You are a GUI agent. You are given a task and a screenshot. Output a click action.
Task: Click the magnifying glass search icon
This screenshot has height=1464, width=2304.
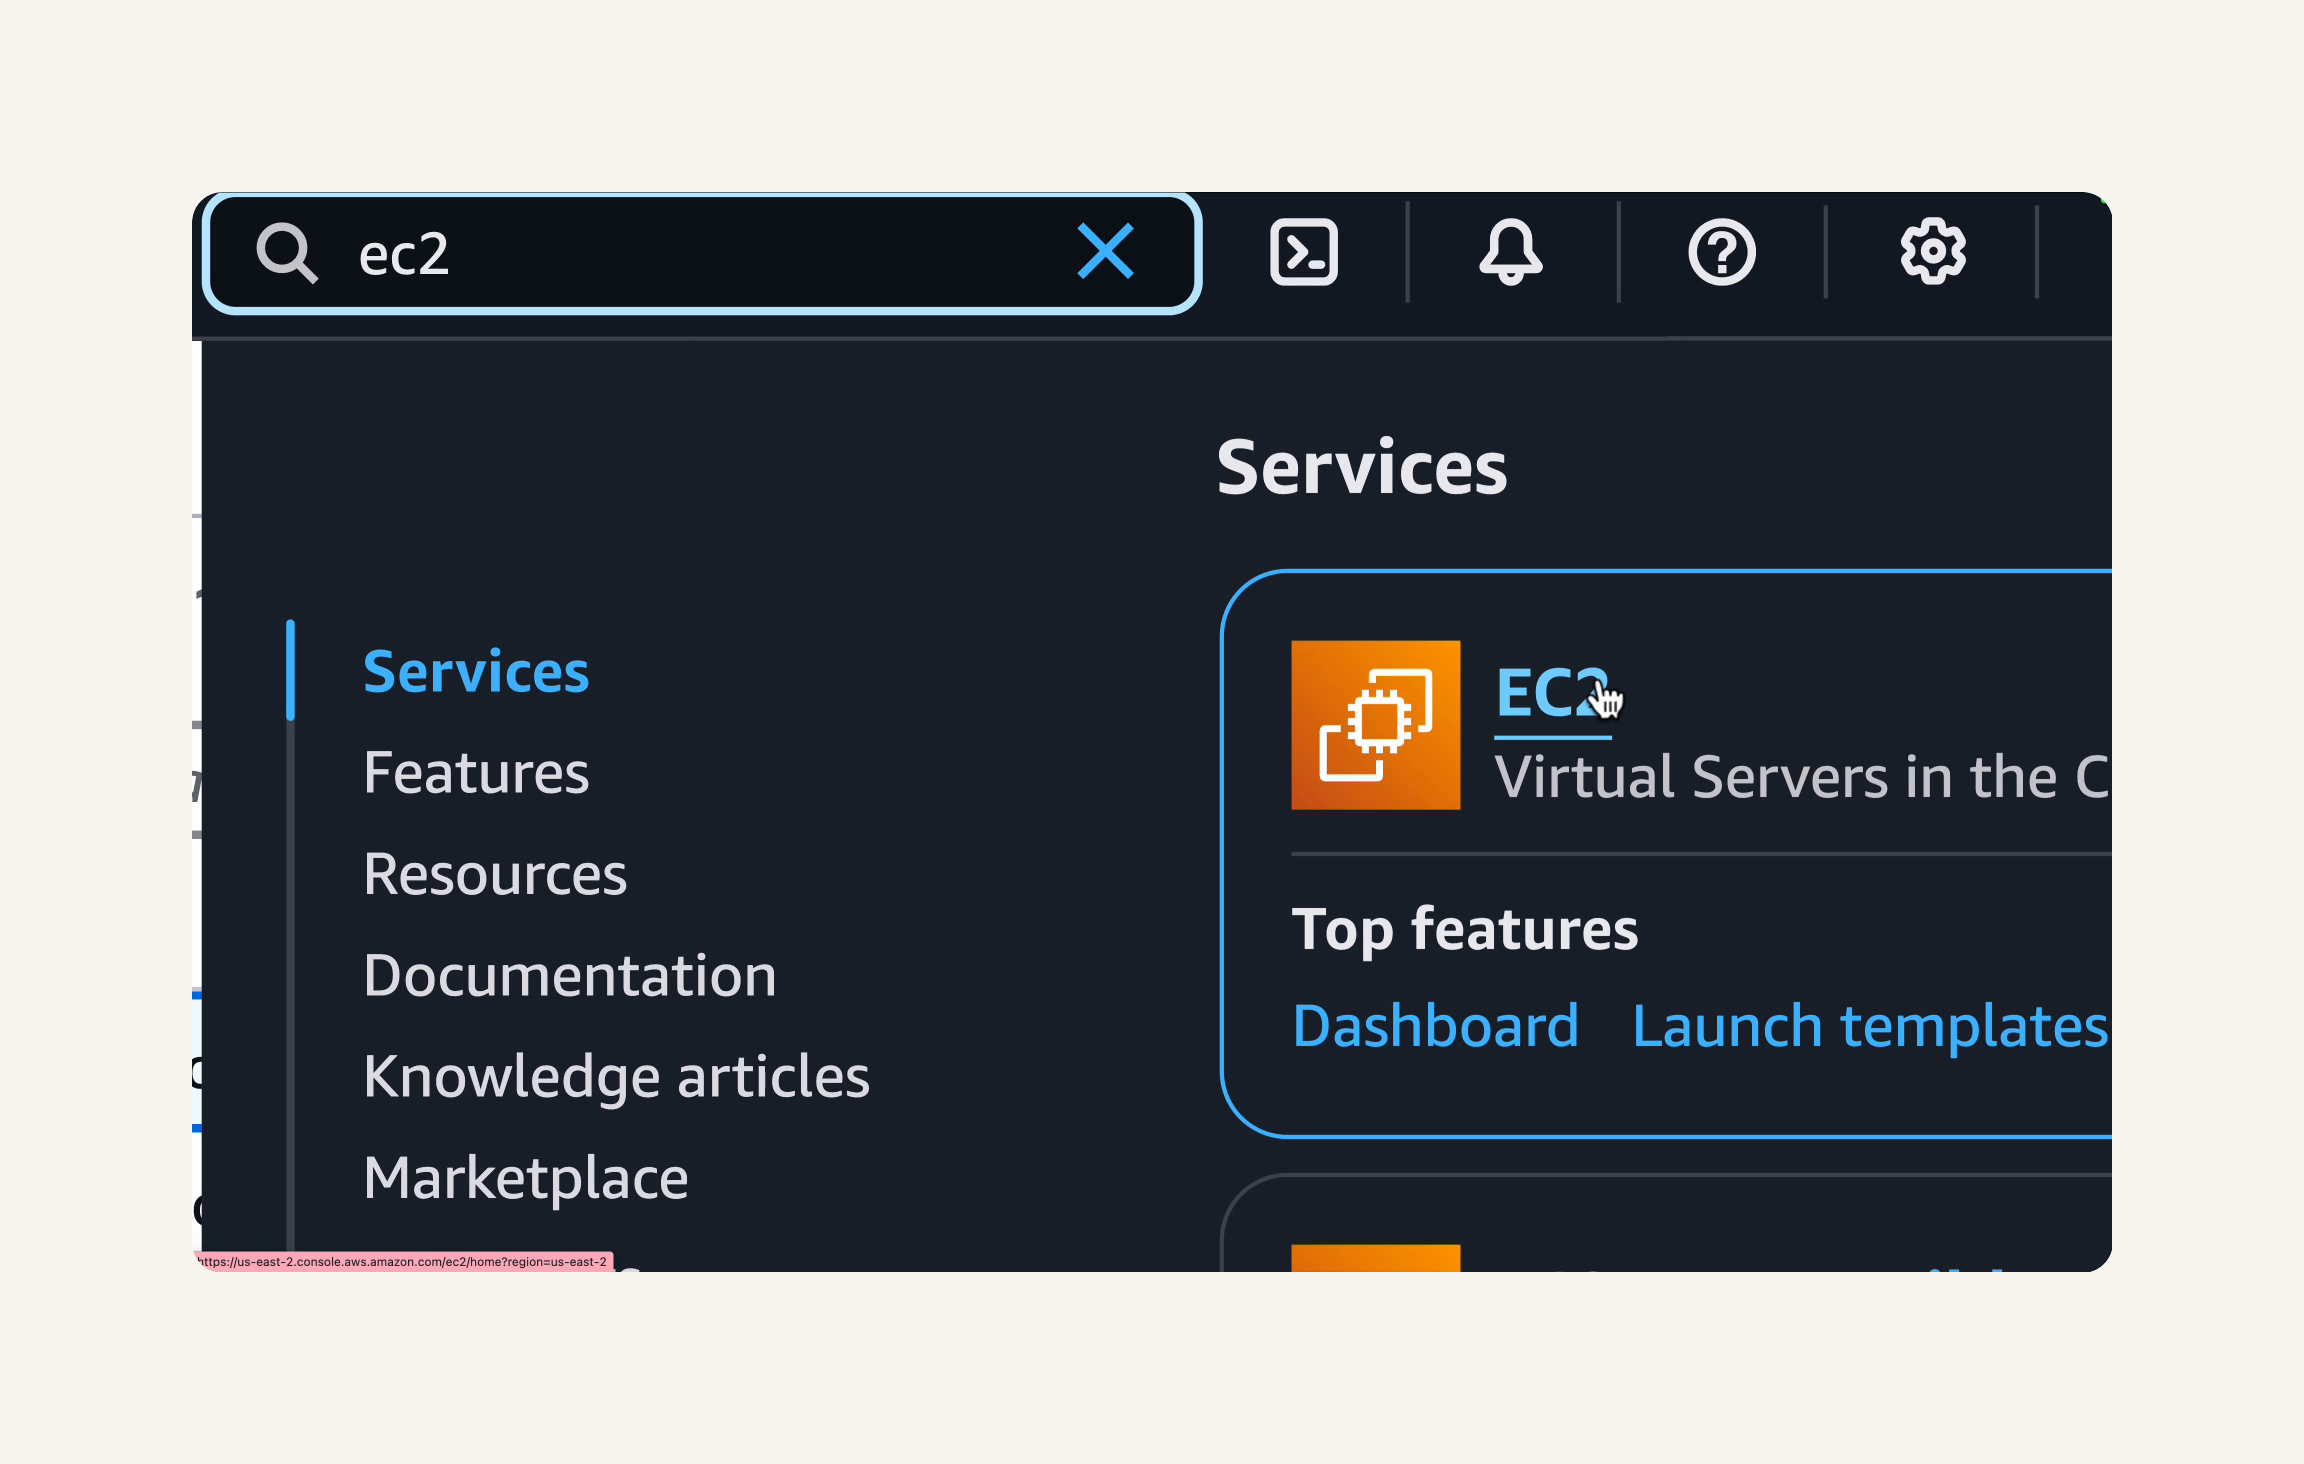[287, 253]
